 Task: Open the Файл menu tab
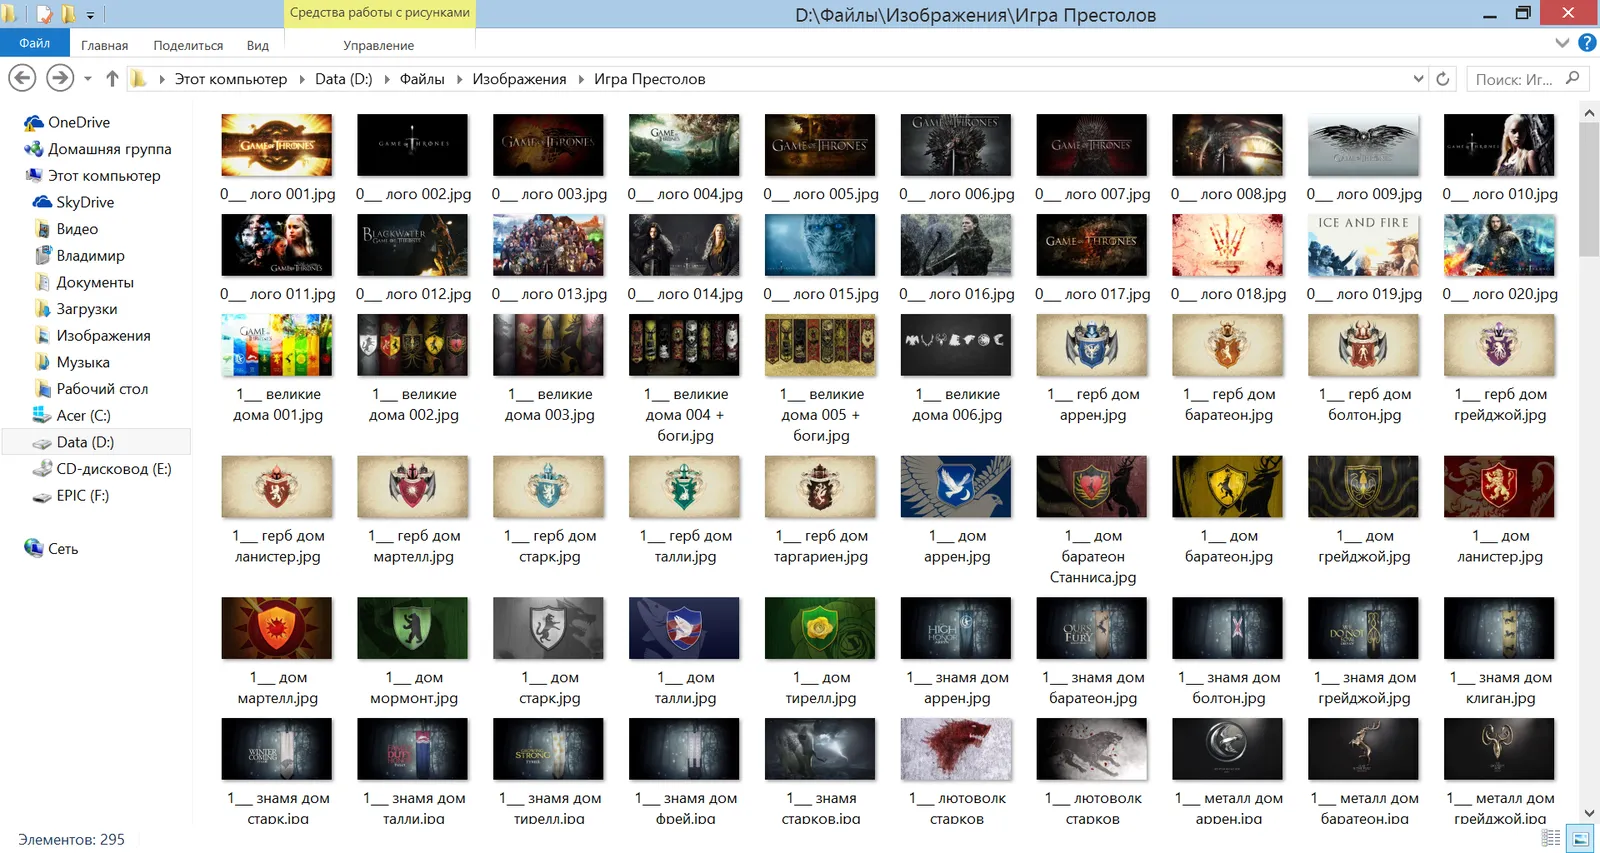34,43
